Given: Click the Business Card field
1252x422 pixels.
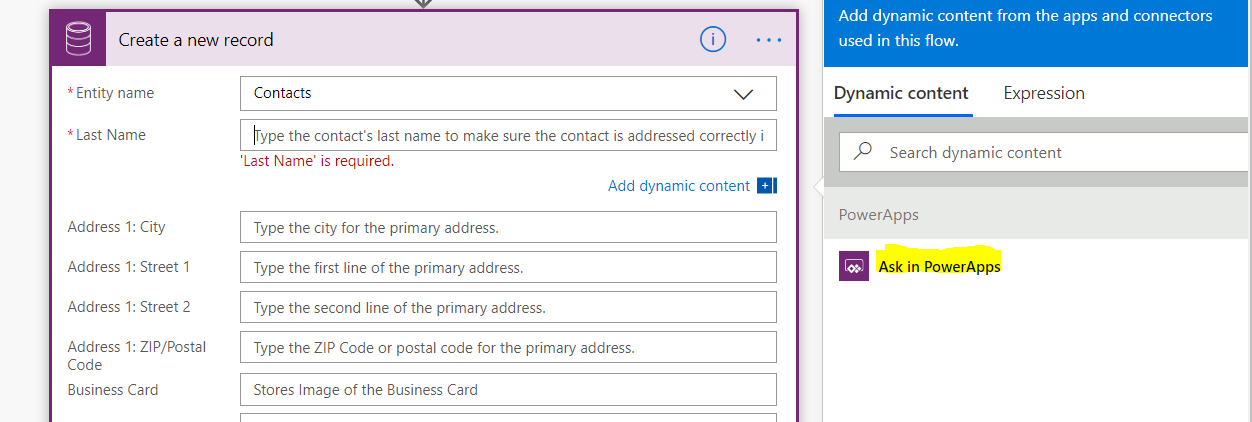Looking at the screenshot, I should [508, 390].
